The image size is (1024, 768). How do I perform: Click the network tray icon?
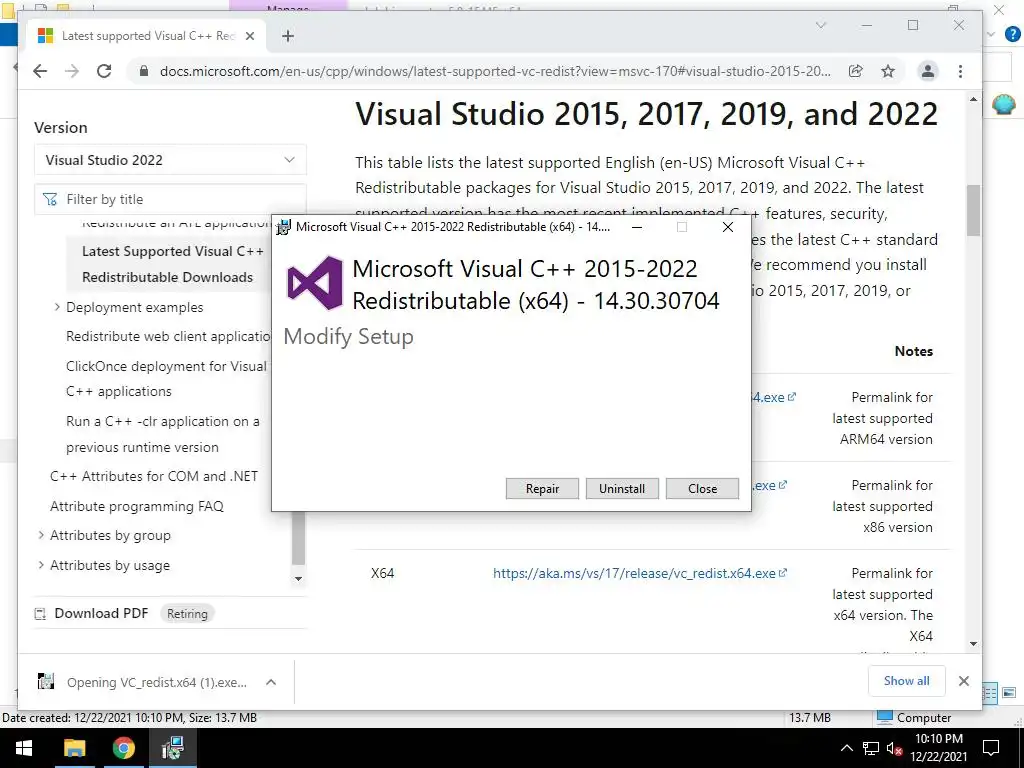pos(871,748)
